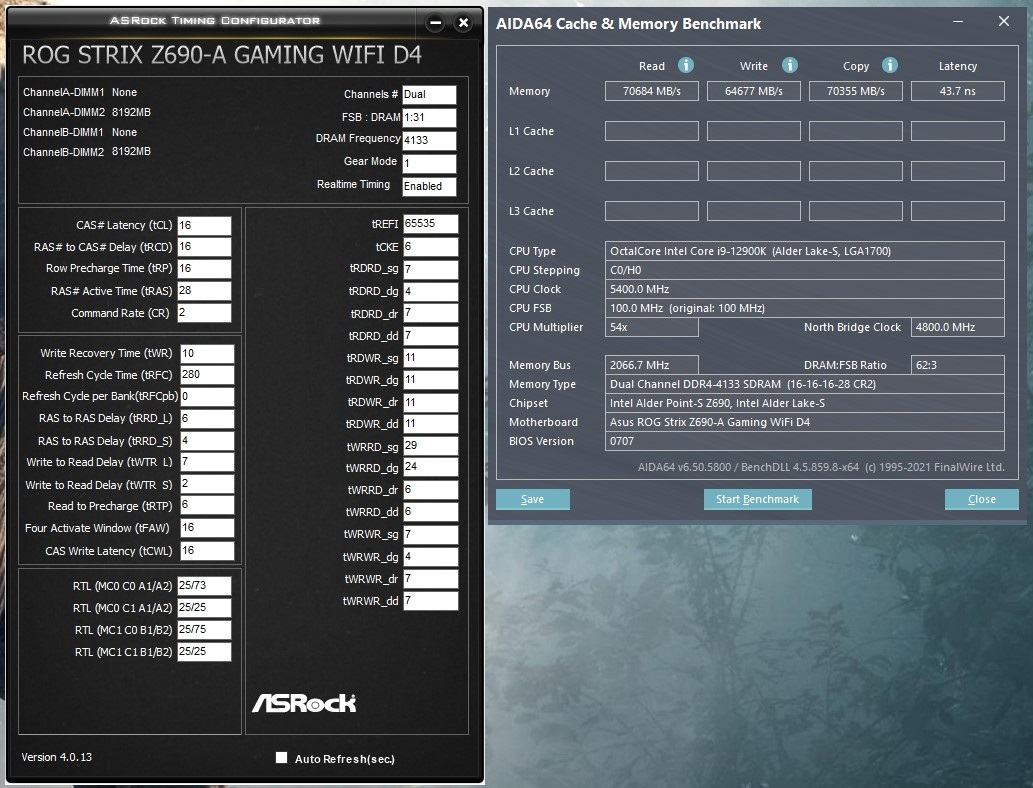Select the North Bridge Clock field
This screenshot has width=1033, height=788.
click(x=958, y=327)
